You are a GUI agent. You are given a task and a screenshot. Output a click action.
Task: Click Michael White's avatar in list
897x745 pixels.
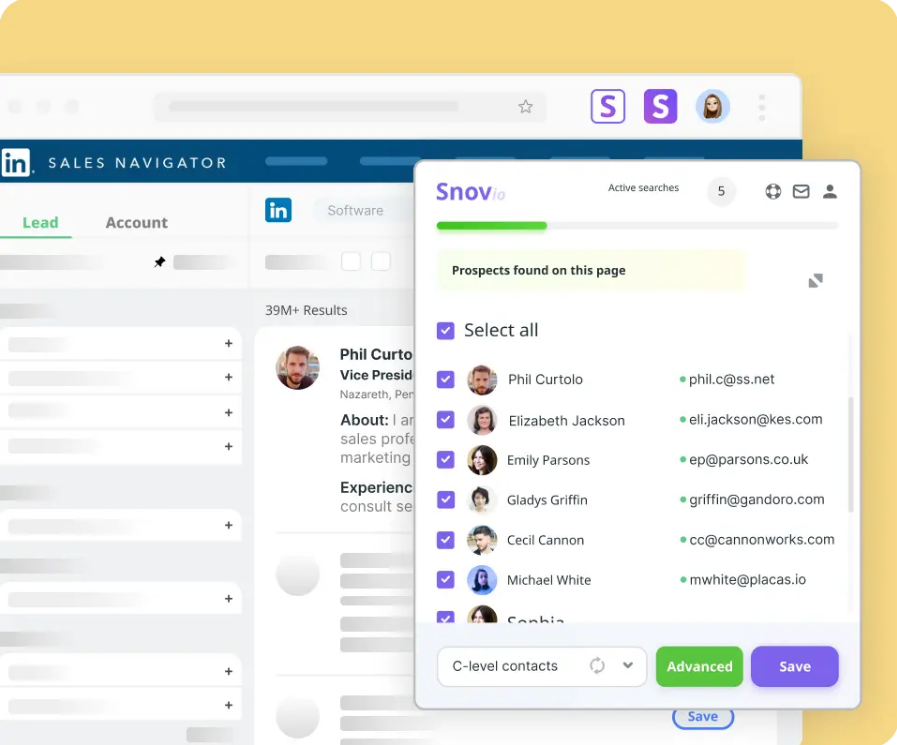click(x=482, y=580)
